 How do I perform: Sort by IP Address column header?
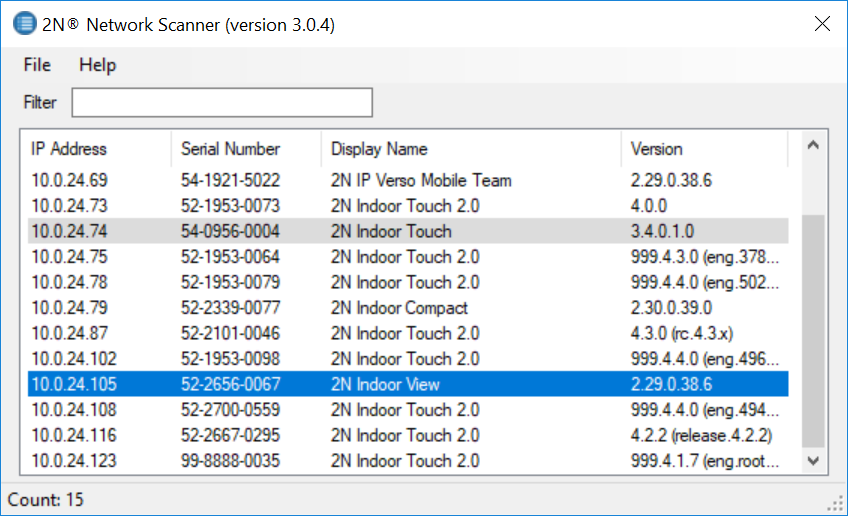click(96, 149)
